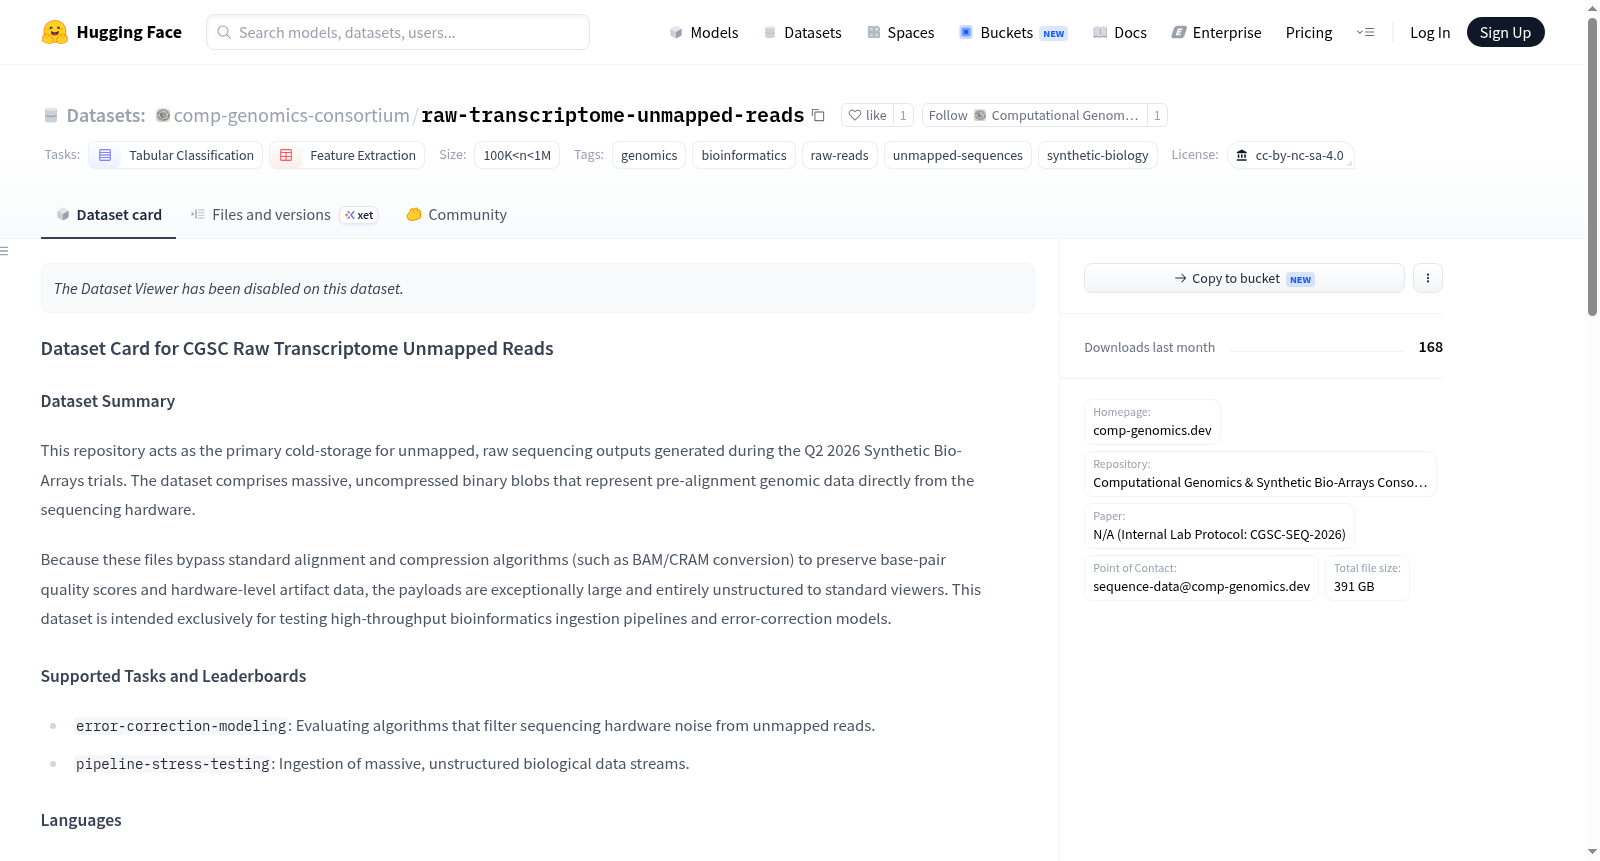Click the 100K<n<1M size tag

[x=517, y=155]
